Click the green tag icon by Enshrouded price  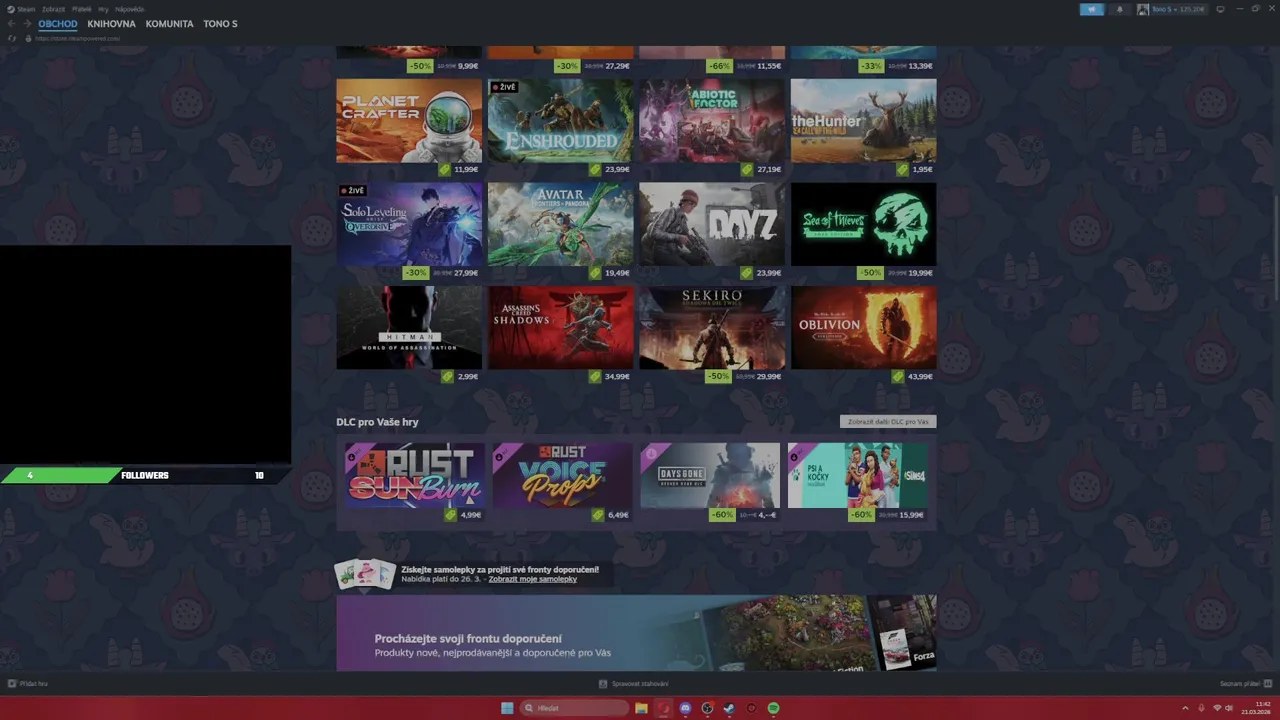click(595, 169)
